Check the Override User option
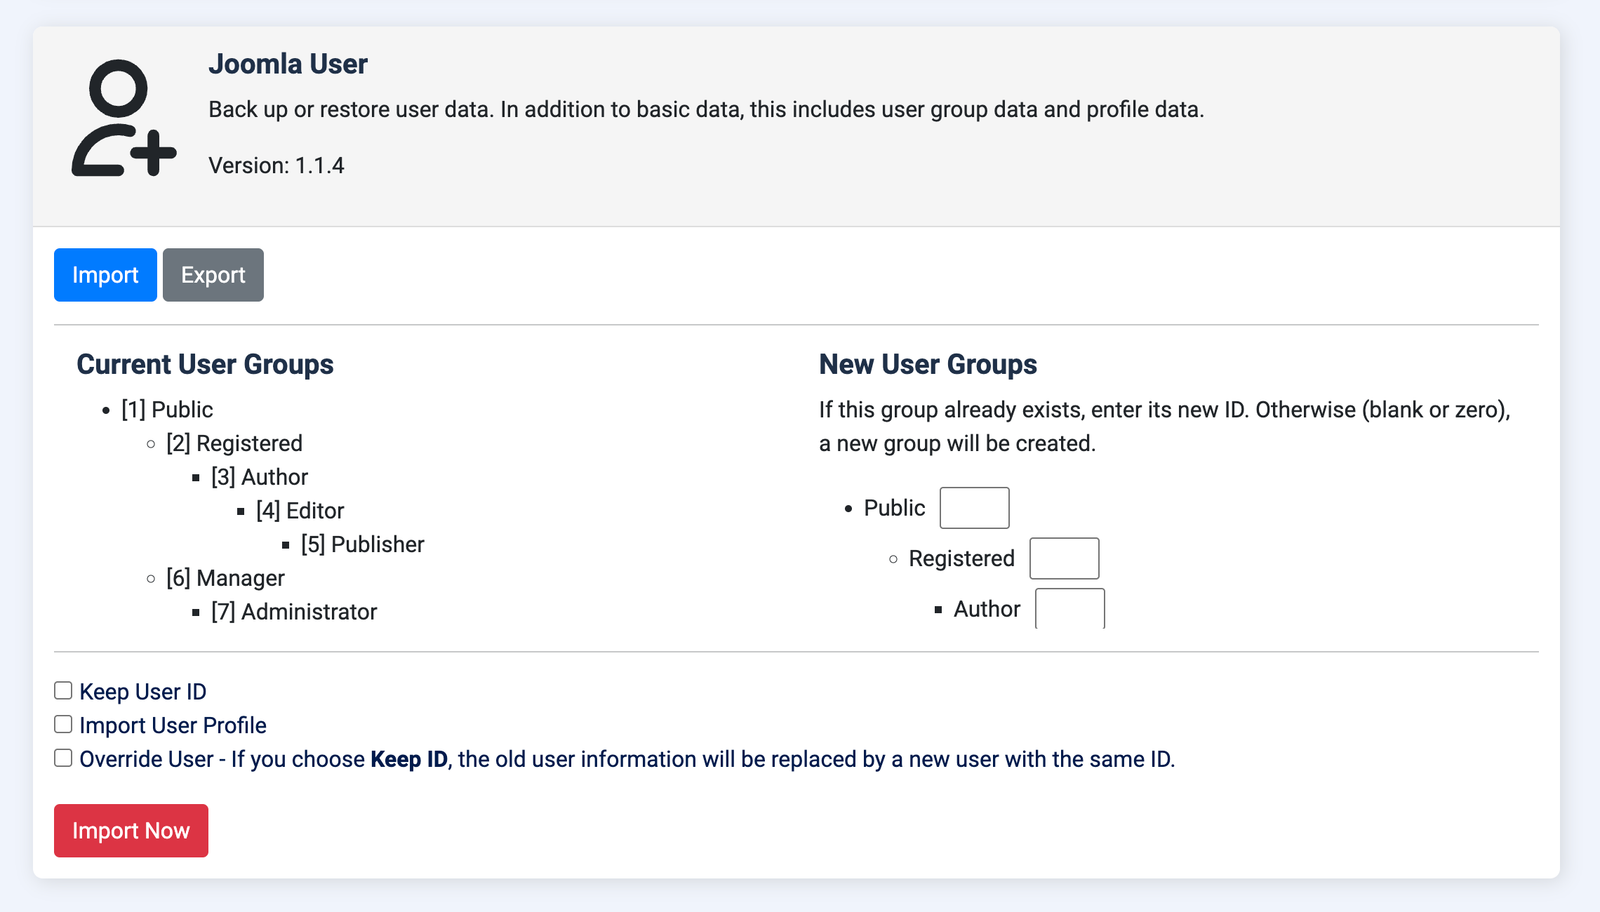 coord(63,758)
